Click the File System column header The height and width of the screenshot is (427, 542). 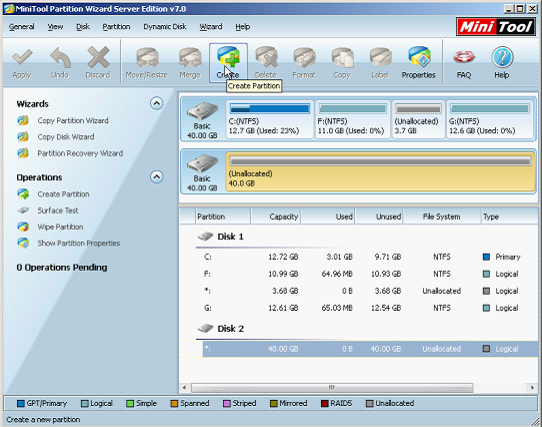(x=441, y=216)
